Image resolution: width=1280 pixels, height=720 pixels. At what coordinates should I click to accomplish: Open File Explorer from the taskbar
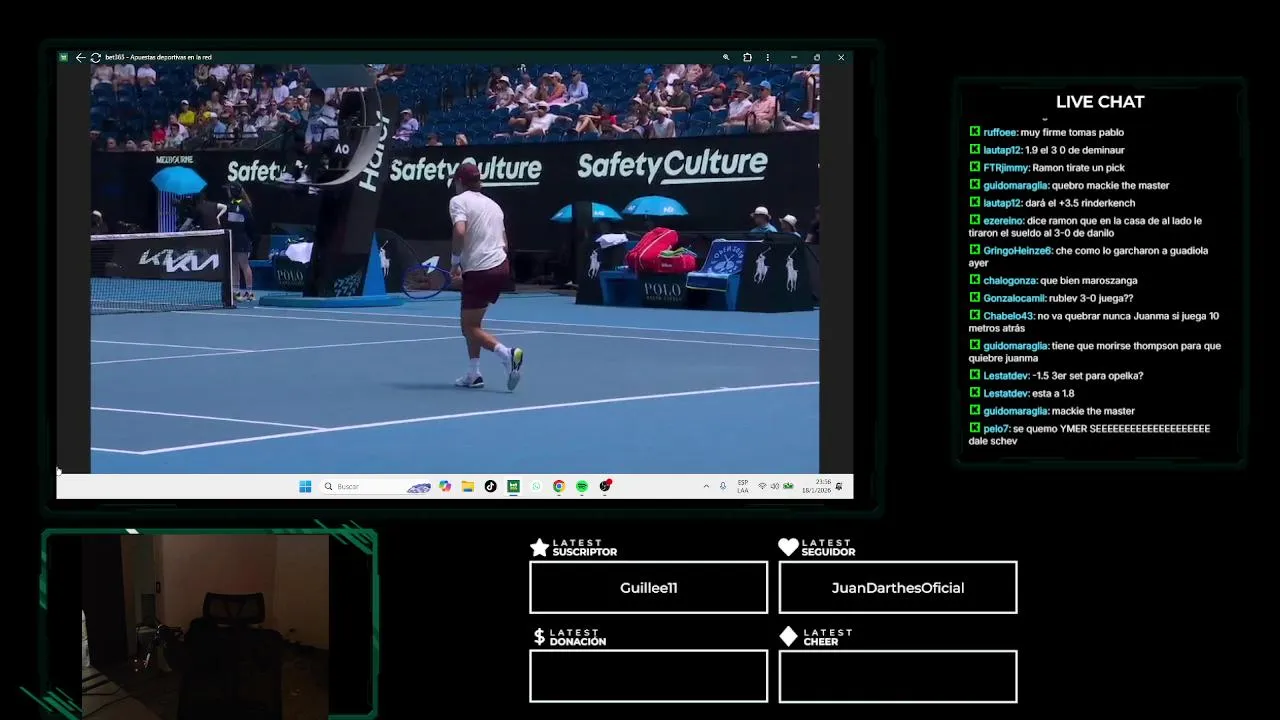(467, 487)
